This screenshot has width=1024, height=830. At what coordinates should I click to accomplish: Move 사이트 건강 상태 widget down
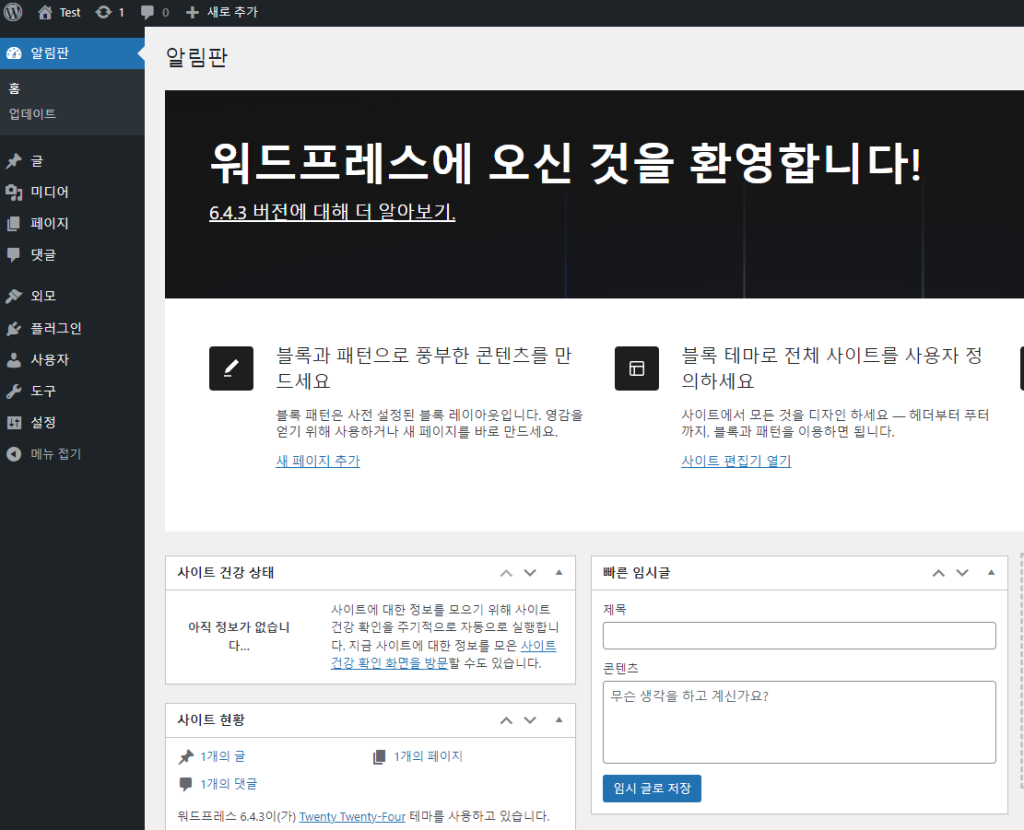click(530, 573)
